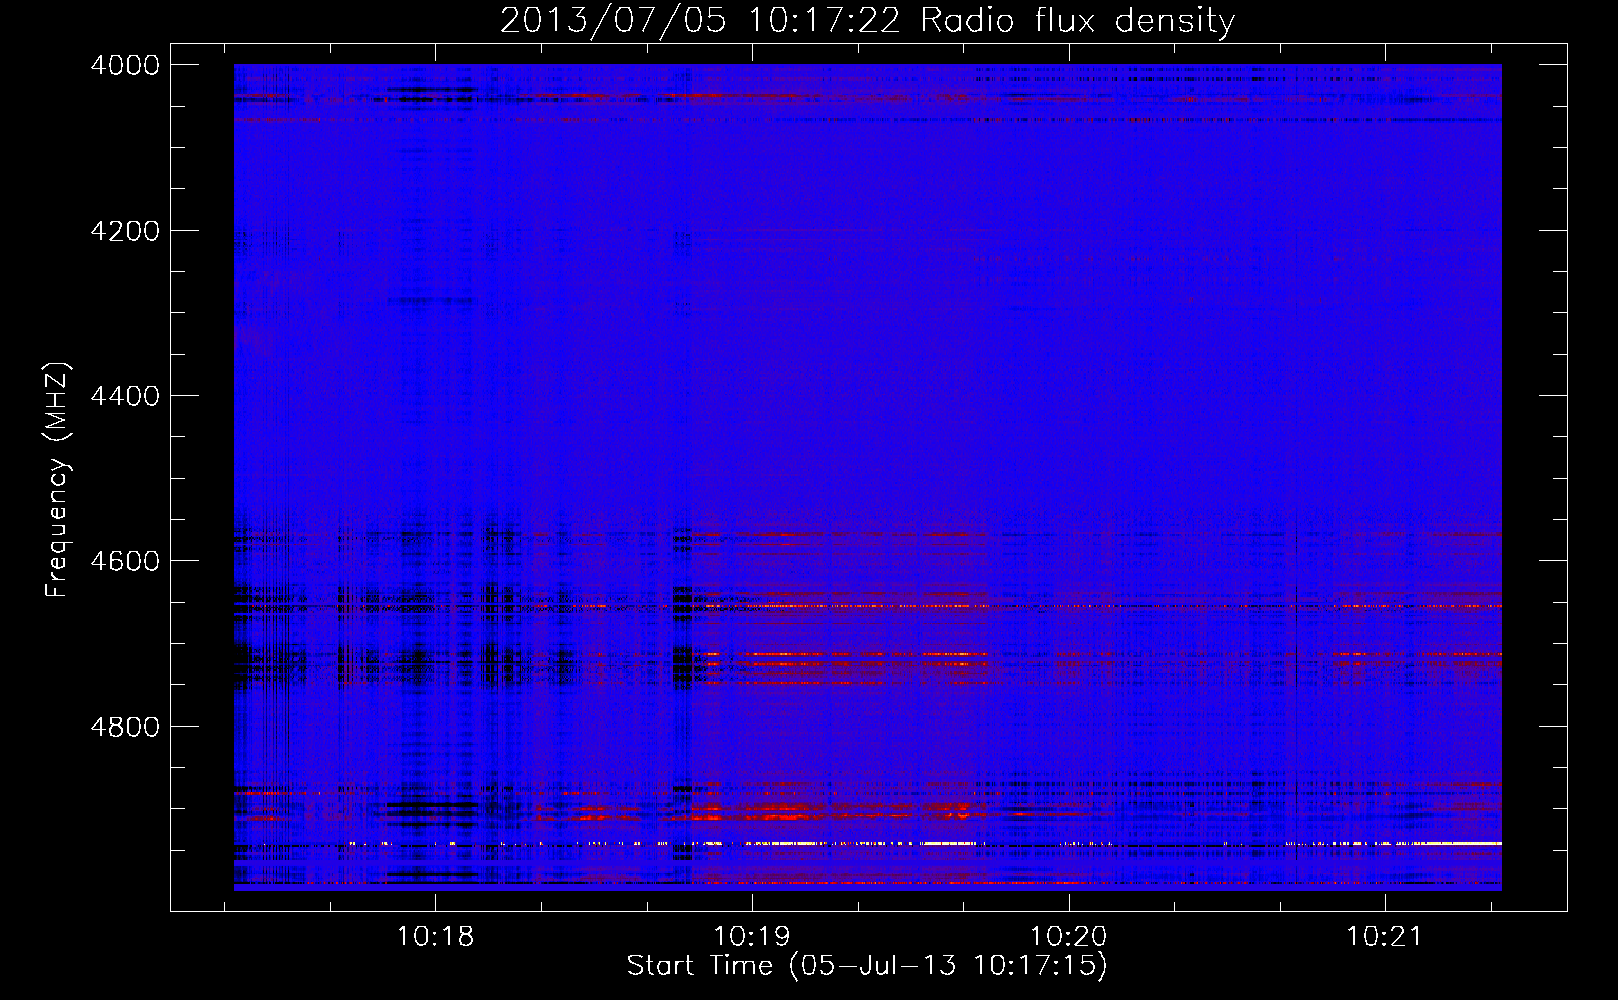
Task: Click the x-axis label "Start Time (05-Jul-13 10:17:15)"
Action: tap(867, 966)
